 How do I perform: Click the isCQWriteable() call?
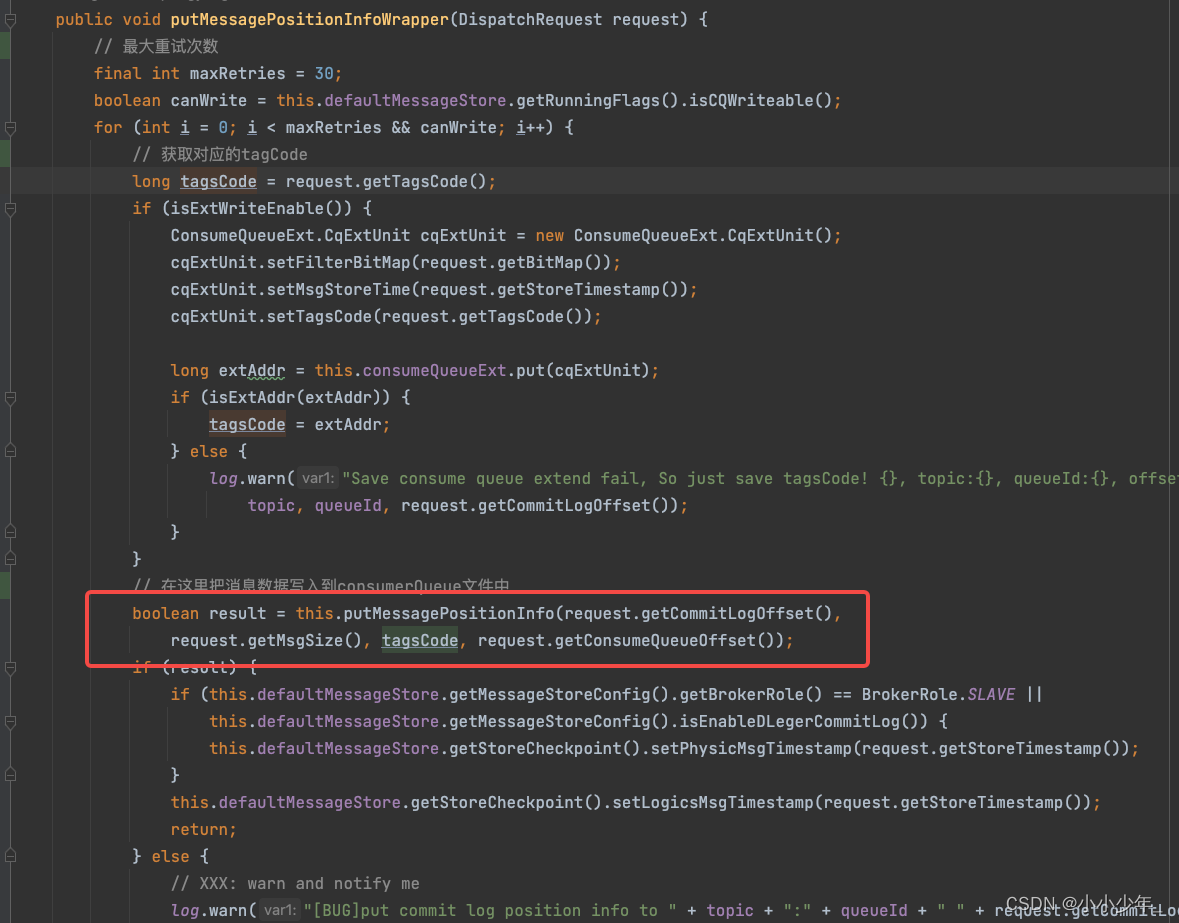click(x=760, y=101)
